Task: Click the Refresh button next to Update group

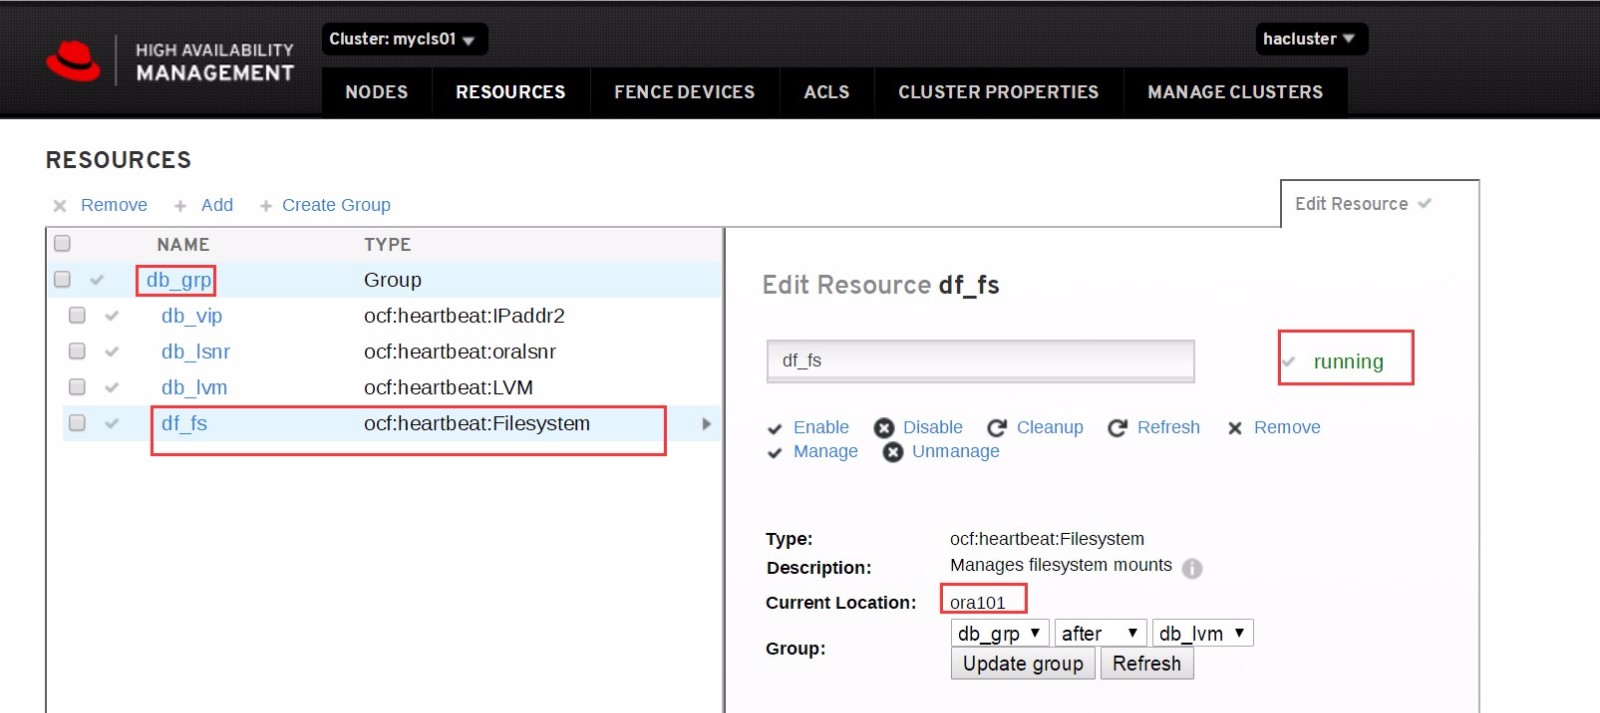Action: click(1147, 664)
